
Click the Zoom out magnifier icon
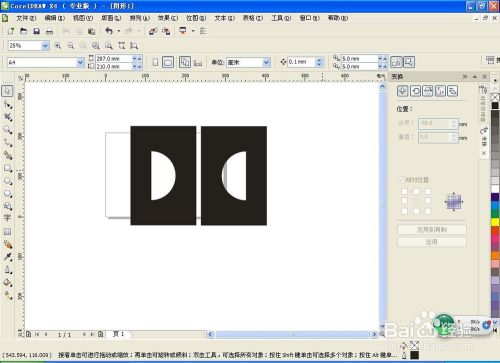click(71, 46)
